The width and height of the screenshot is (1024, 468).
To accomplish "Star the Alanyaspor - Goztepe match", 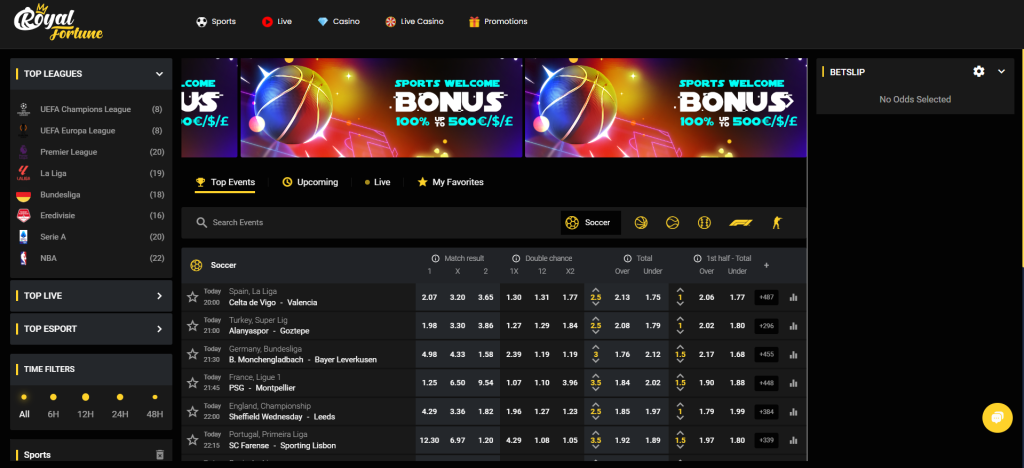I will (x=193, y=326).
